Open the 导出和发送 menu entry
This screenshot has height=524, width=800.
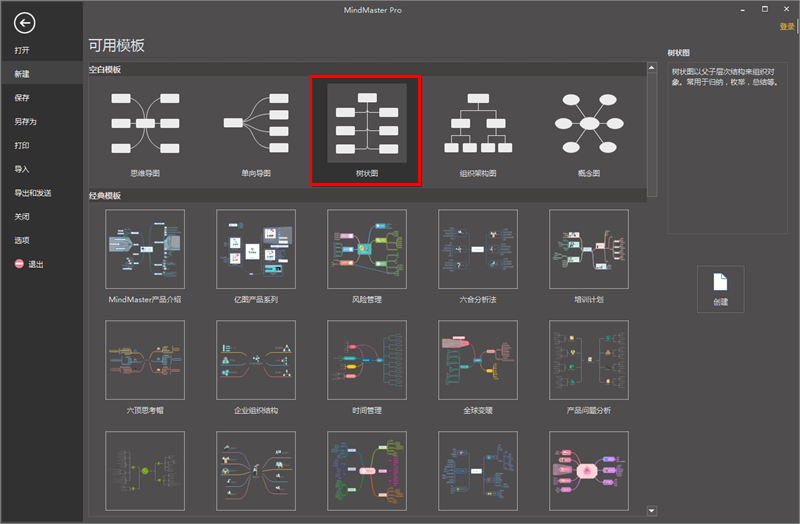click(x=32, y=193)
